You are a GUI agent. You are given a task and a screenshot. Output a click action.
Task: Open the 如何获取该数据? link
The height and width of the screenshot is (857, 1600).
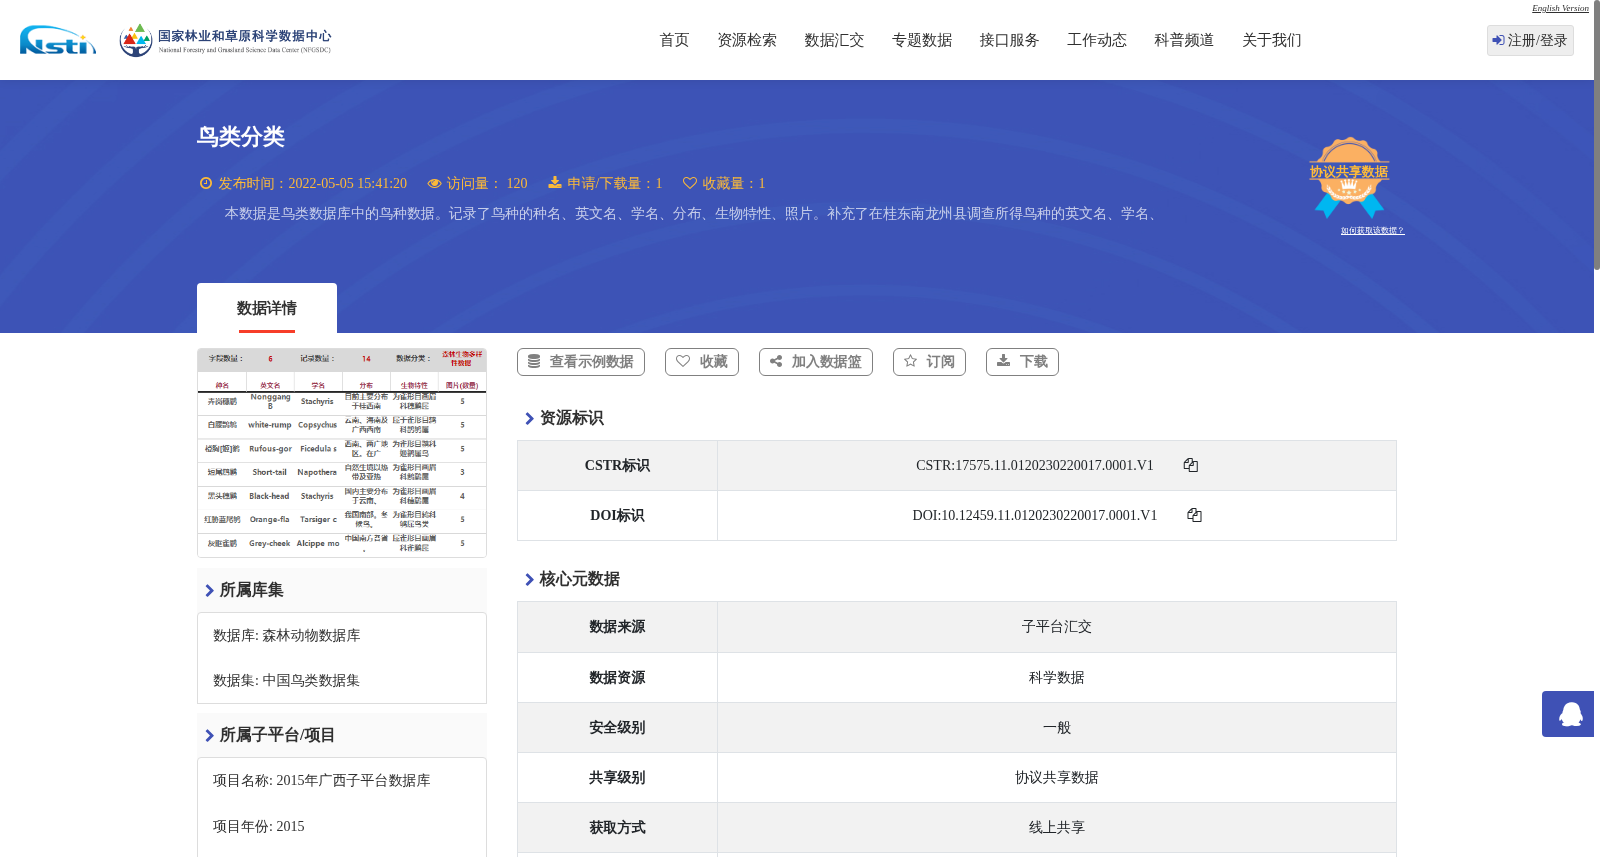click(1372, 230)
